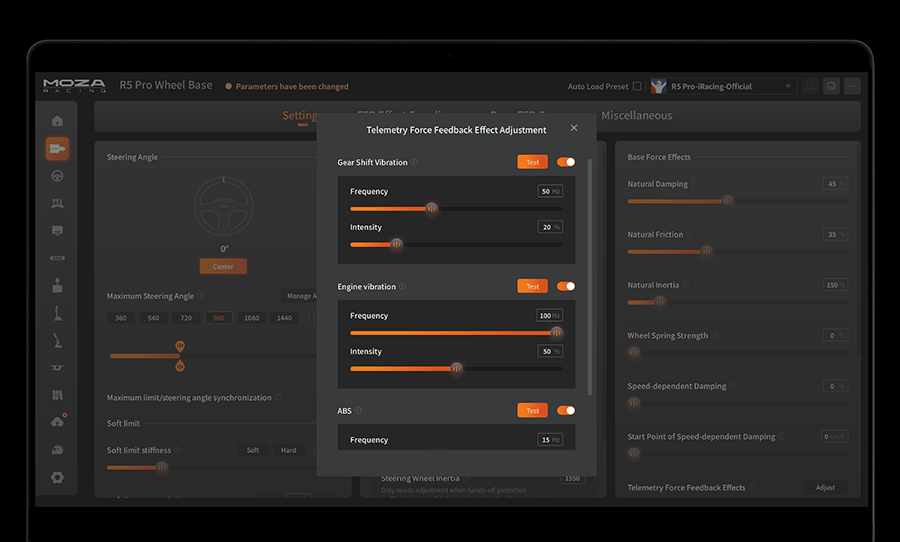Test the Engine vibration effect
The image size is (900, 542).
coord(533,286)
